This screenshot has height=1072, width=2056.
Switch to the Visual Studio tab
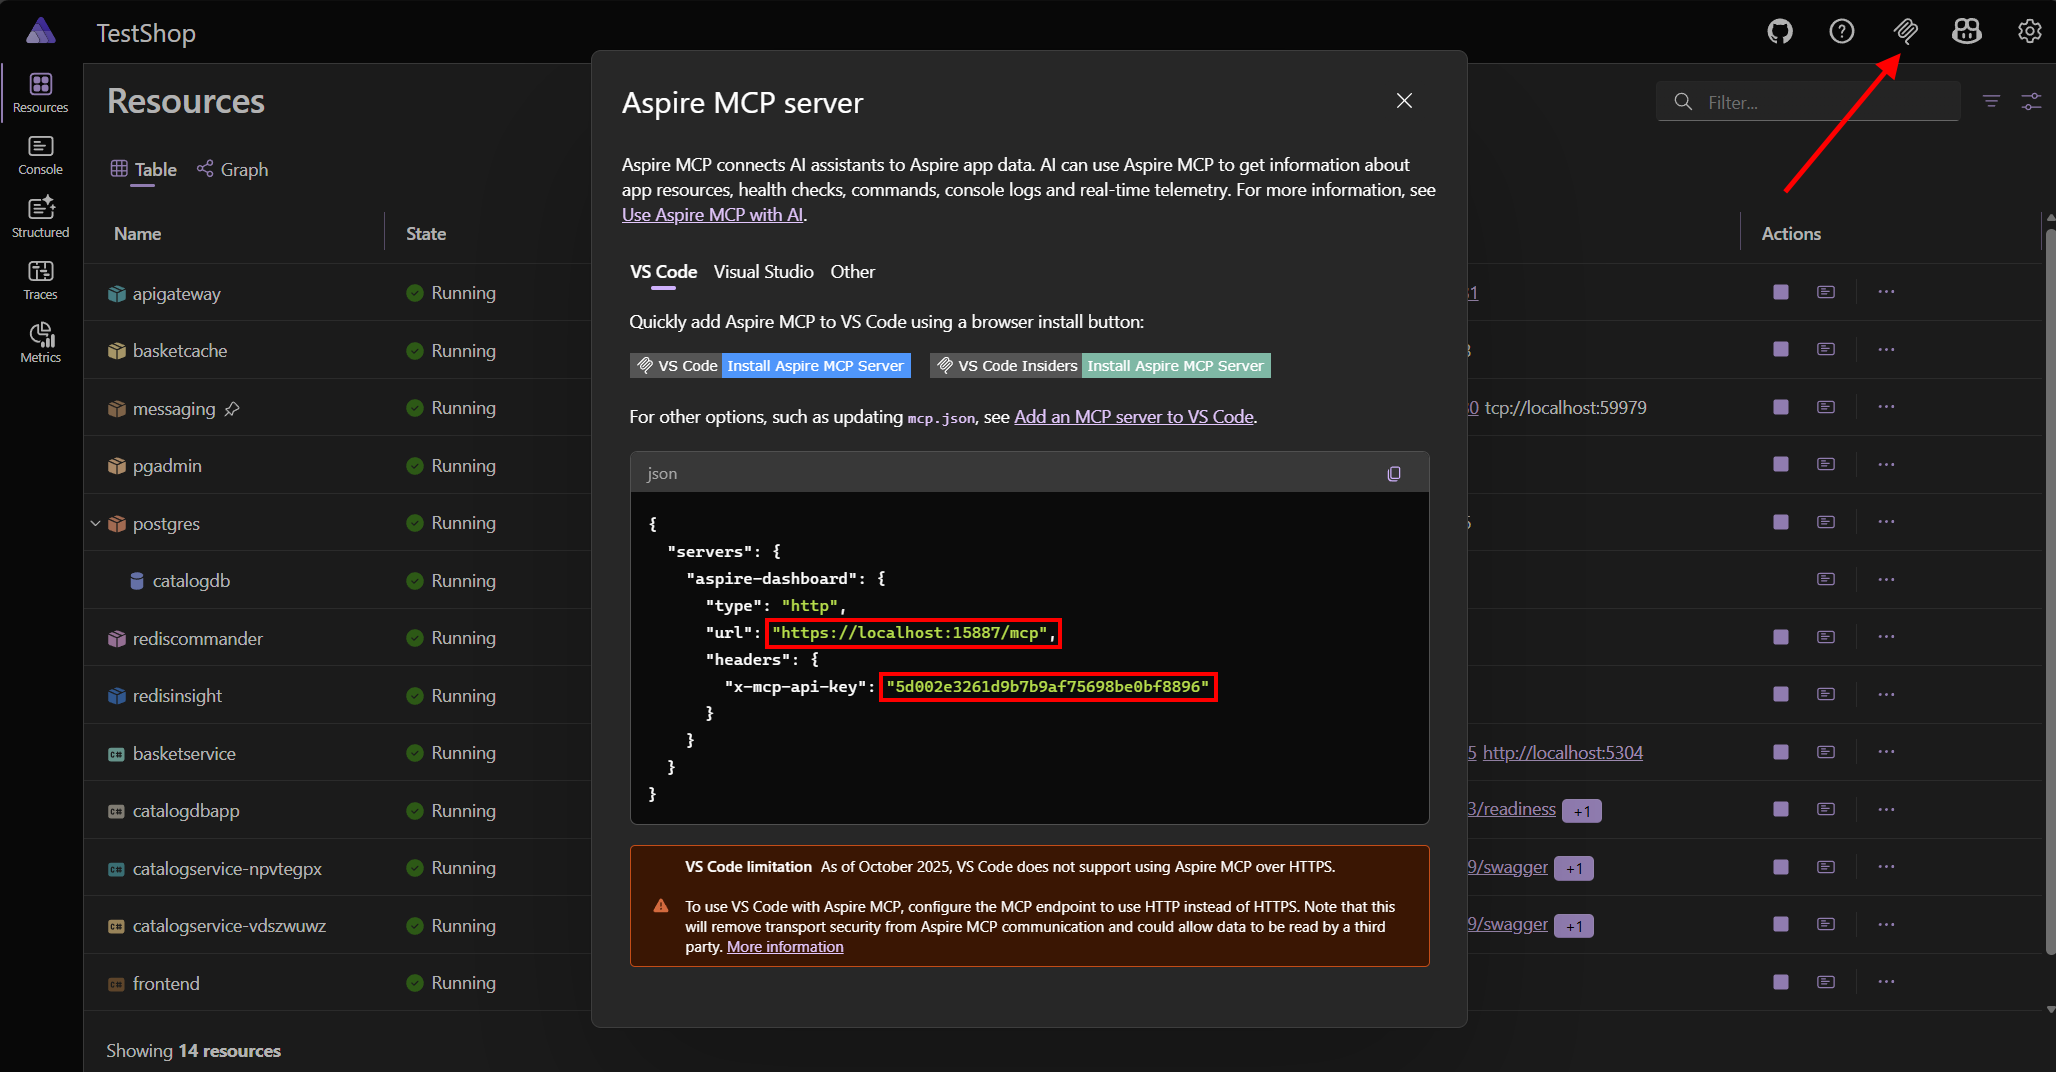[x=763, y=271]
